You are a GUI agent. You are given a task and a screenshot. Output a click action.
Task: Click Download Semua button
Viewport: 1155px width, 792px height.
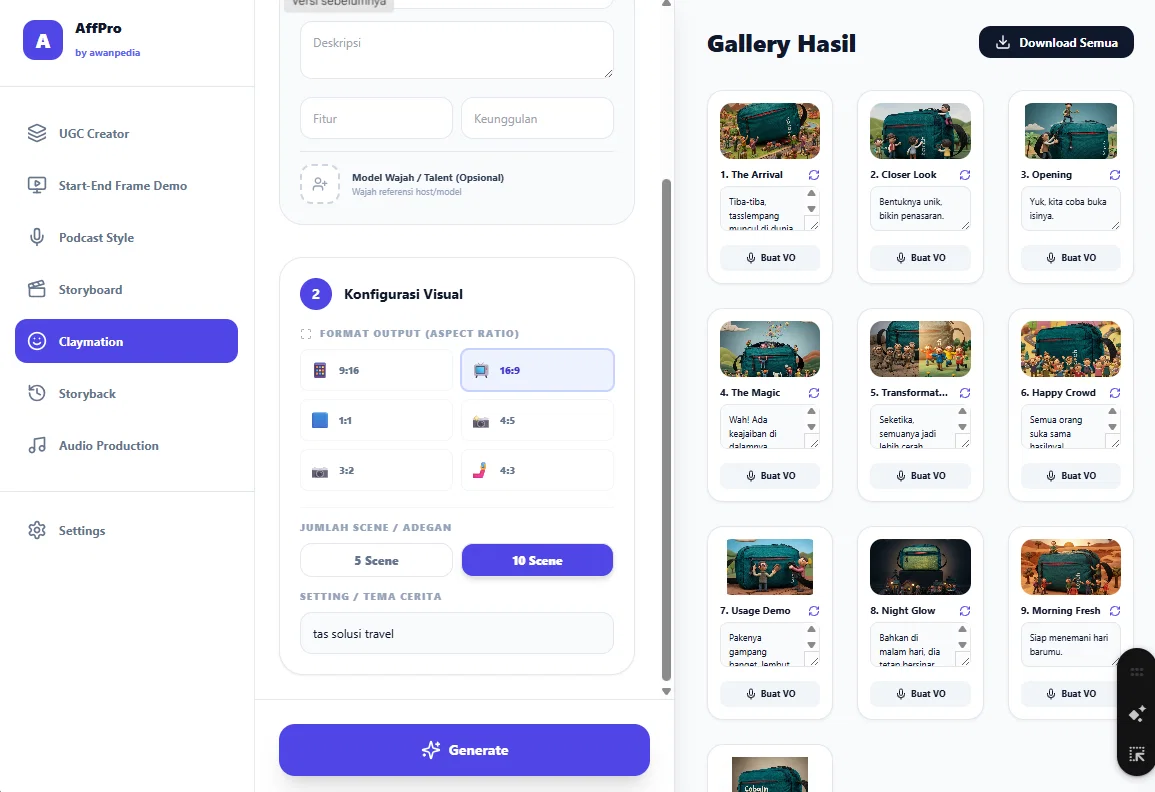pyautogui.click(x=1056, y=43)
